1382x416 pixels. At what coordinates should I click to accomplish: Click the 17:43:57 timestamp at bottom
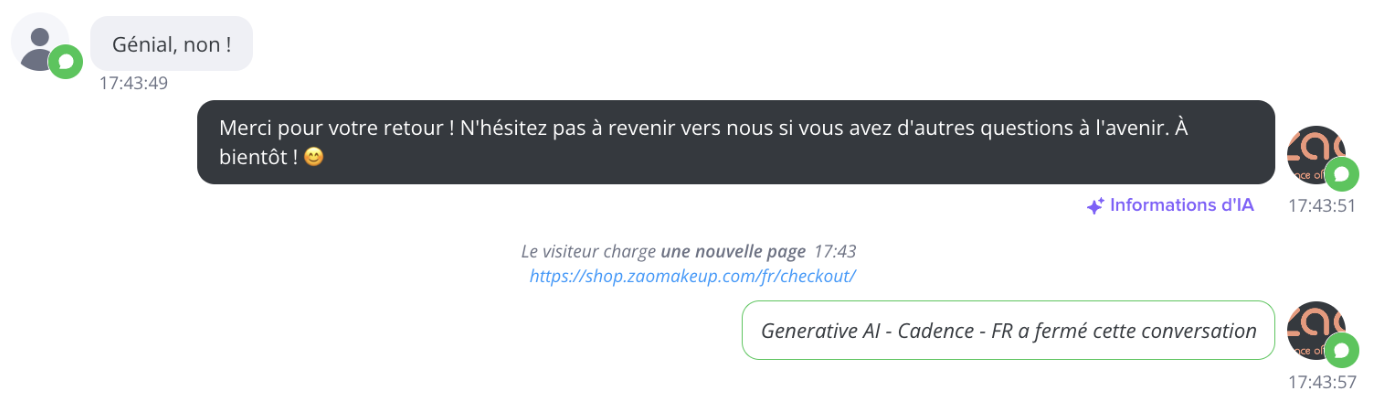[1322, 382]
